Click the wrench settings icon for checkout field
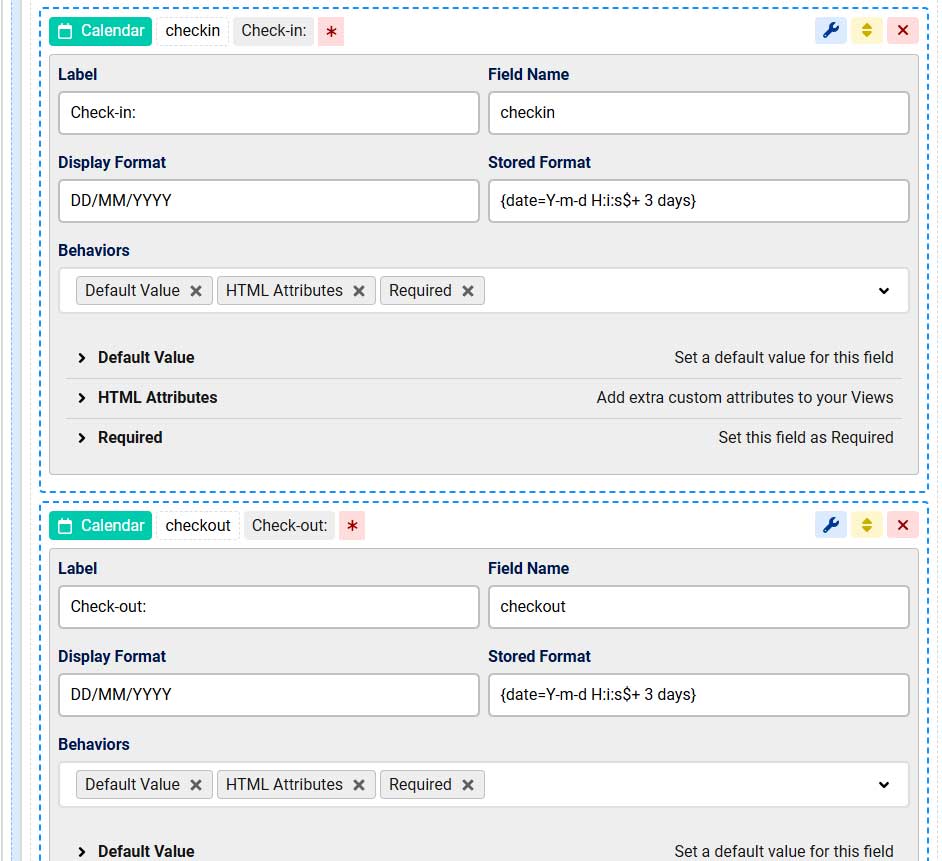The height and width of the screenshot is (861, 942). 830,525
